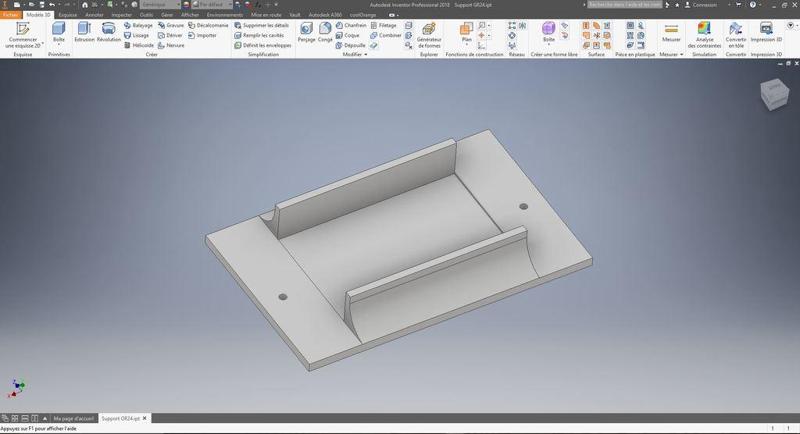Switch to the Annoter ribbon tab
The height and width of the screenshot is (434, 800).
94,15
